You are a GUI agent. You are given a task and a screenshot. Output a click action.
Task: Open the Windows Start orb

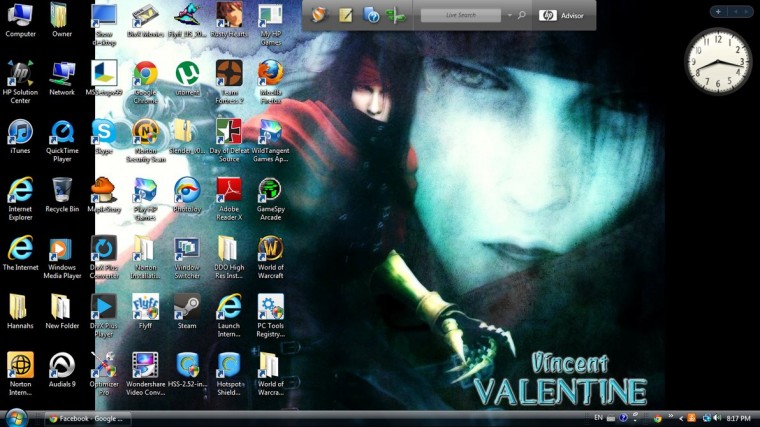(16, 418)
